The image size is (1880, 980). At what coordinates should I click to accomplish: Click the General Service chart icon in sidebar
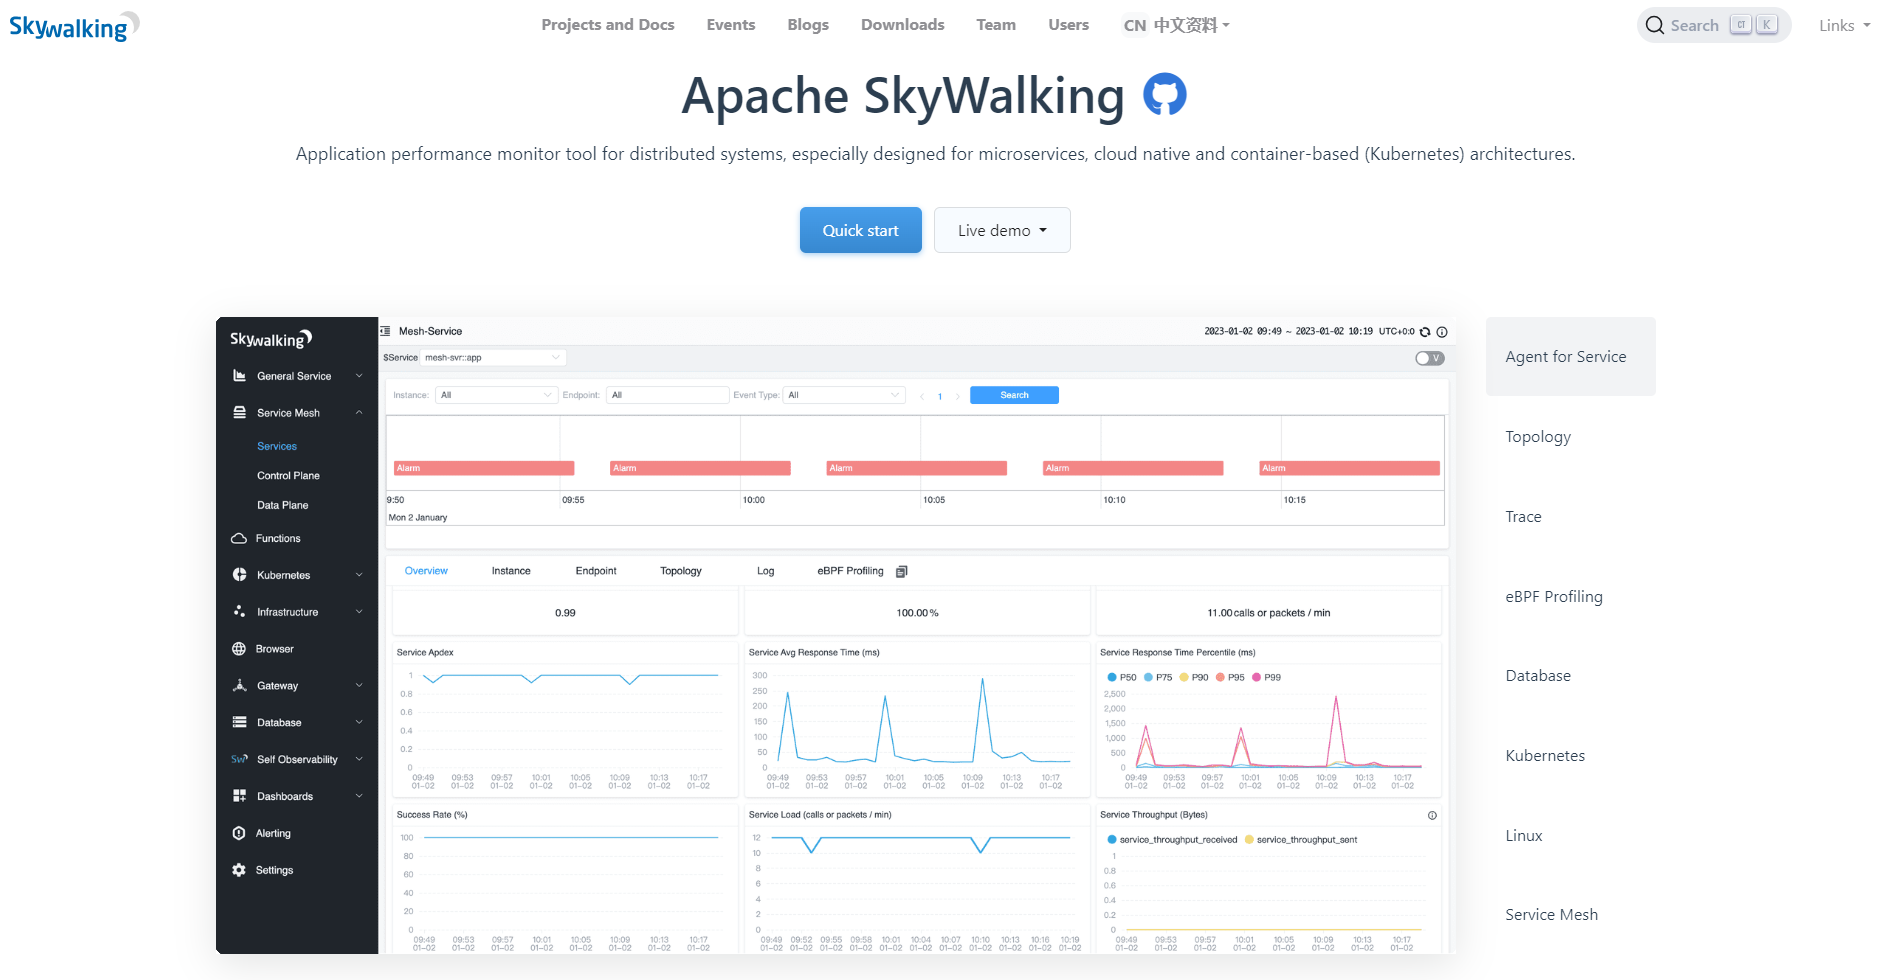point(239,376)
